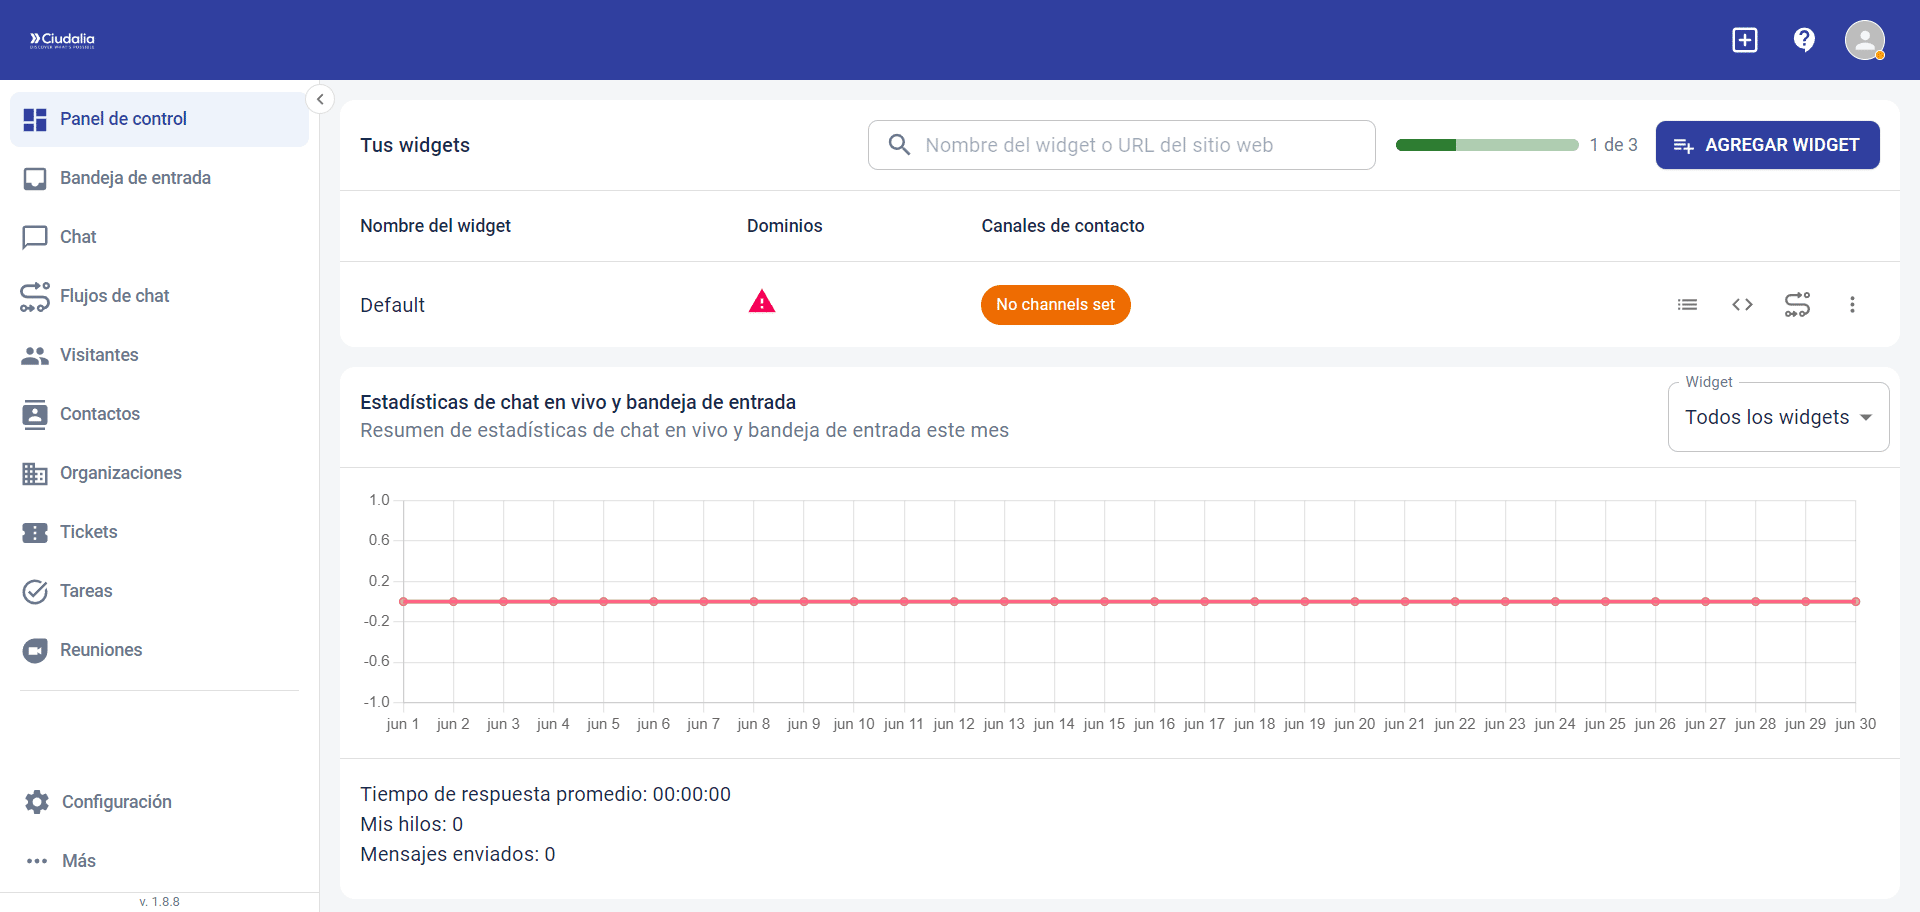Image resolution: width=1920 pixels, height=912 pixels.
Task: Collapse the sidebar with the chevron arrow
Action: [320, 99]
